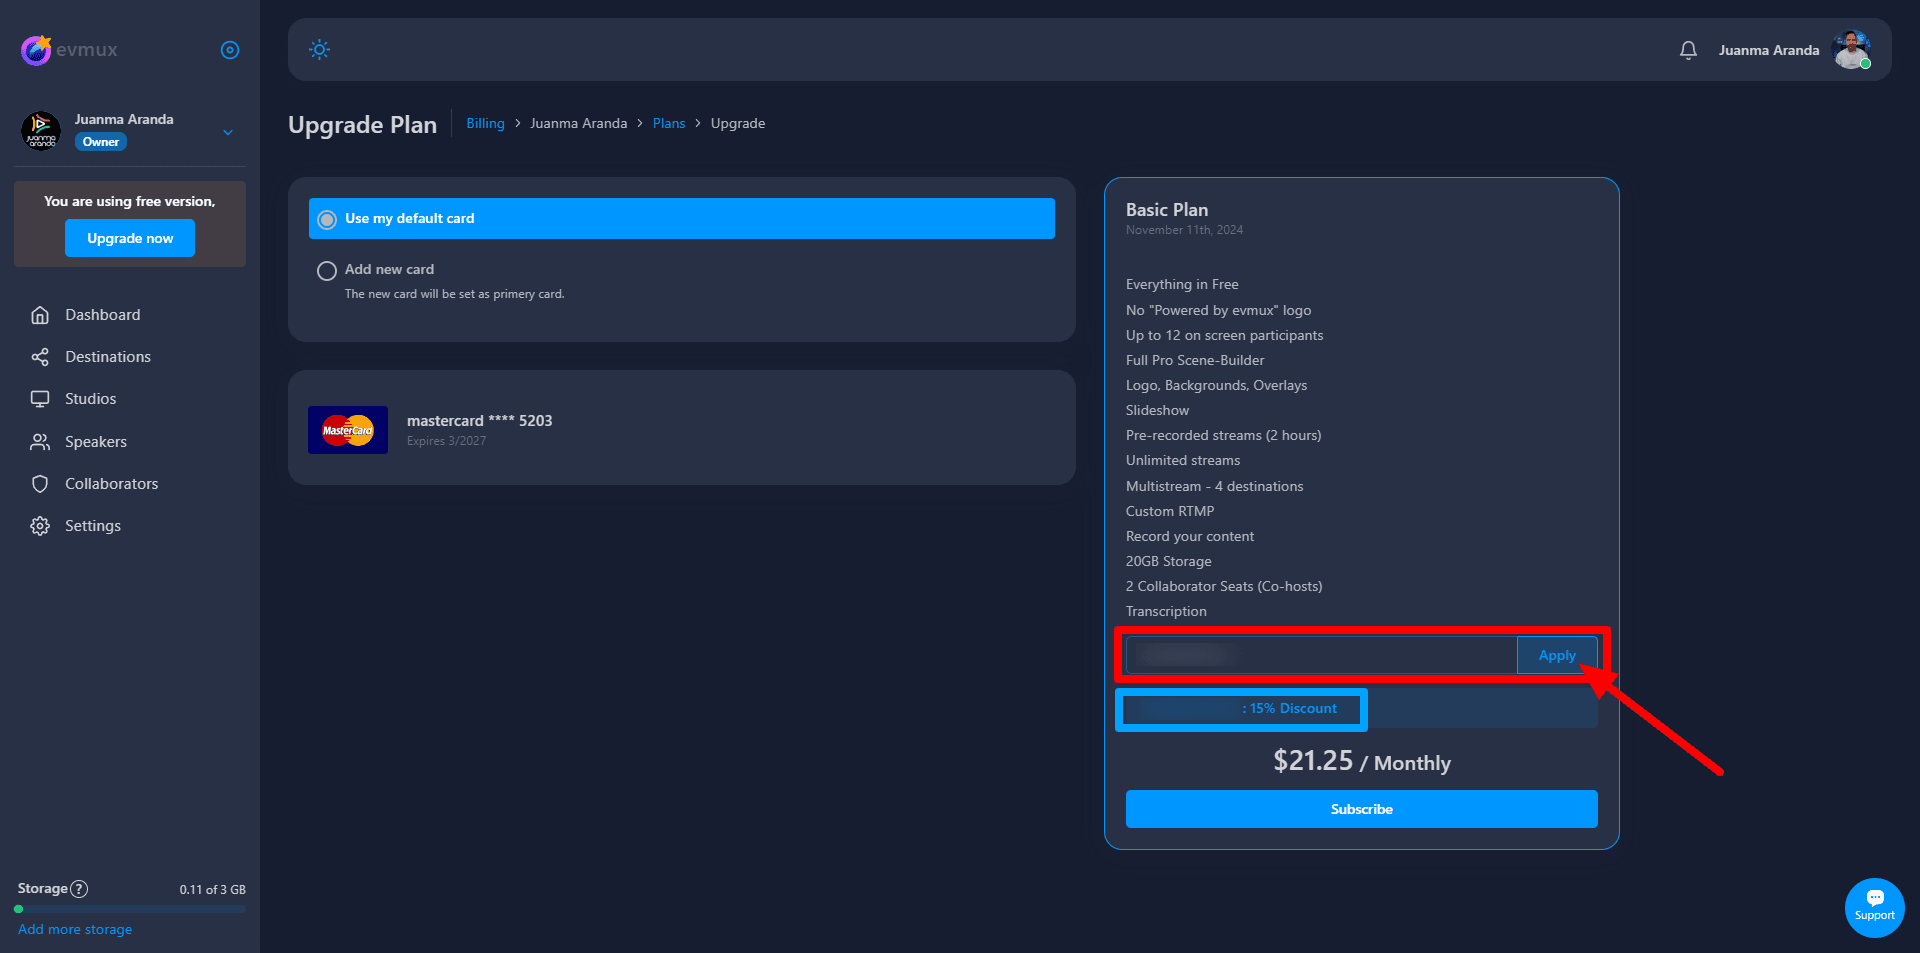
Task: Click the Dashboard home icon
Action: [x=40, y=315]
